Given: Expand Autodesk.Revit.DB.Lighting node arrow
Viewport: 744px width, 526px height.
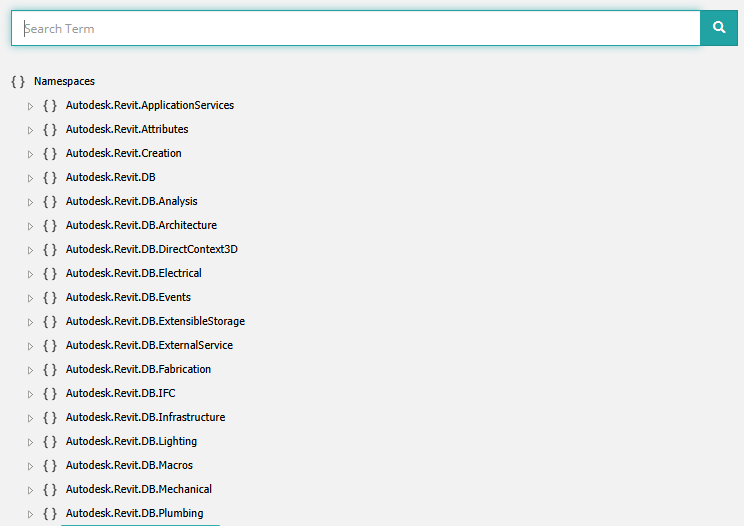Looking at the screenshot, I should click(x=30, y=442).
